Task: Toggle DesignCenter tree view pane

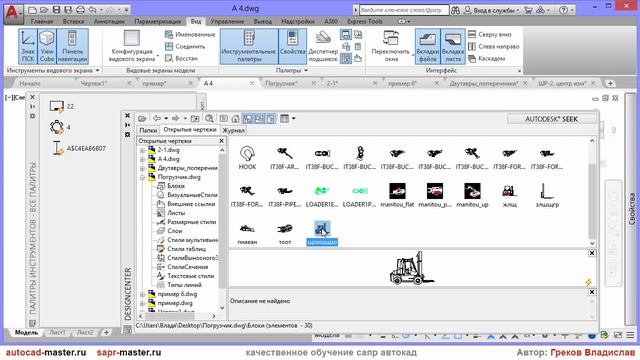Action: (247, 119)
